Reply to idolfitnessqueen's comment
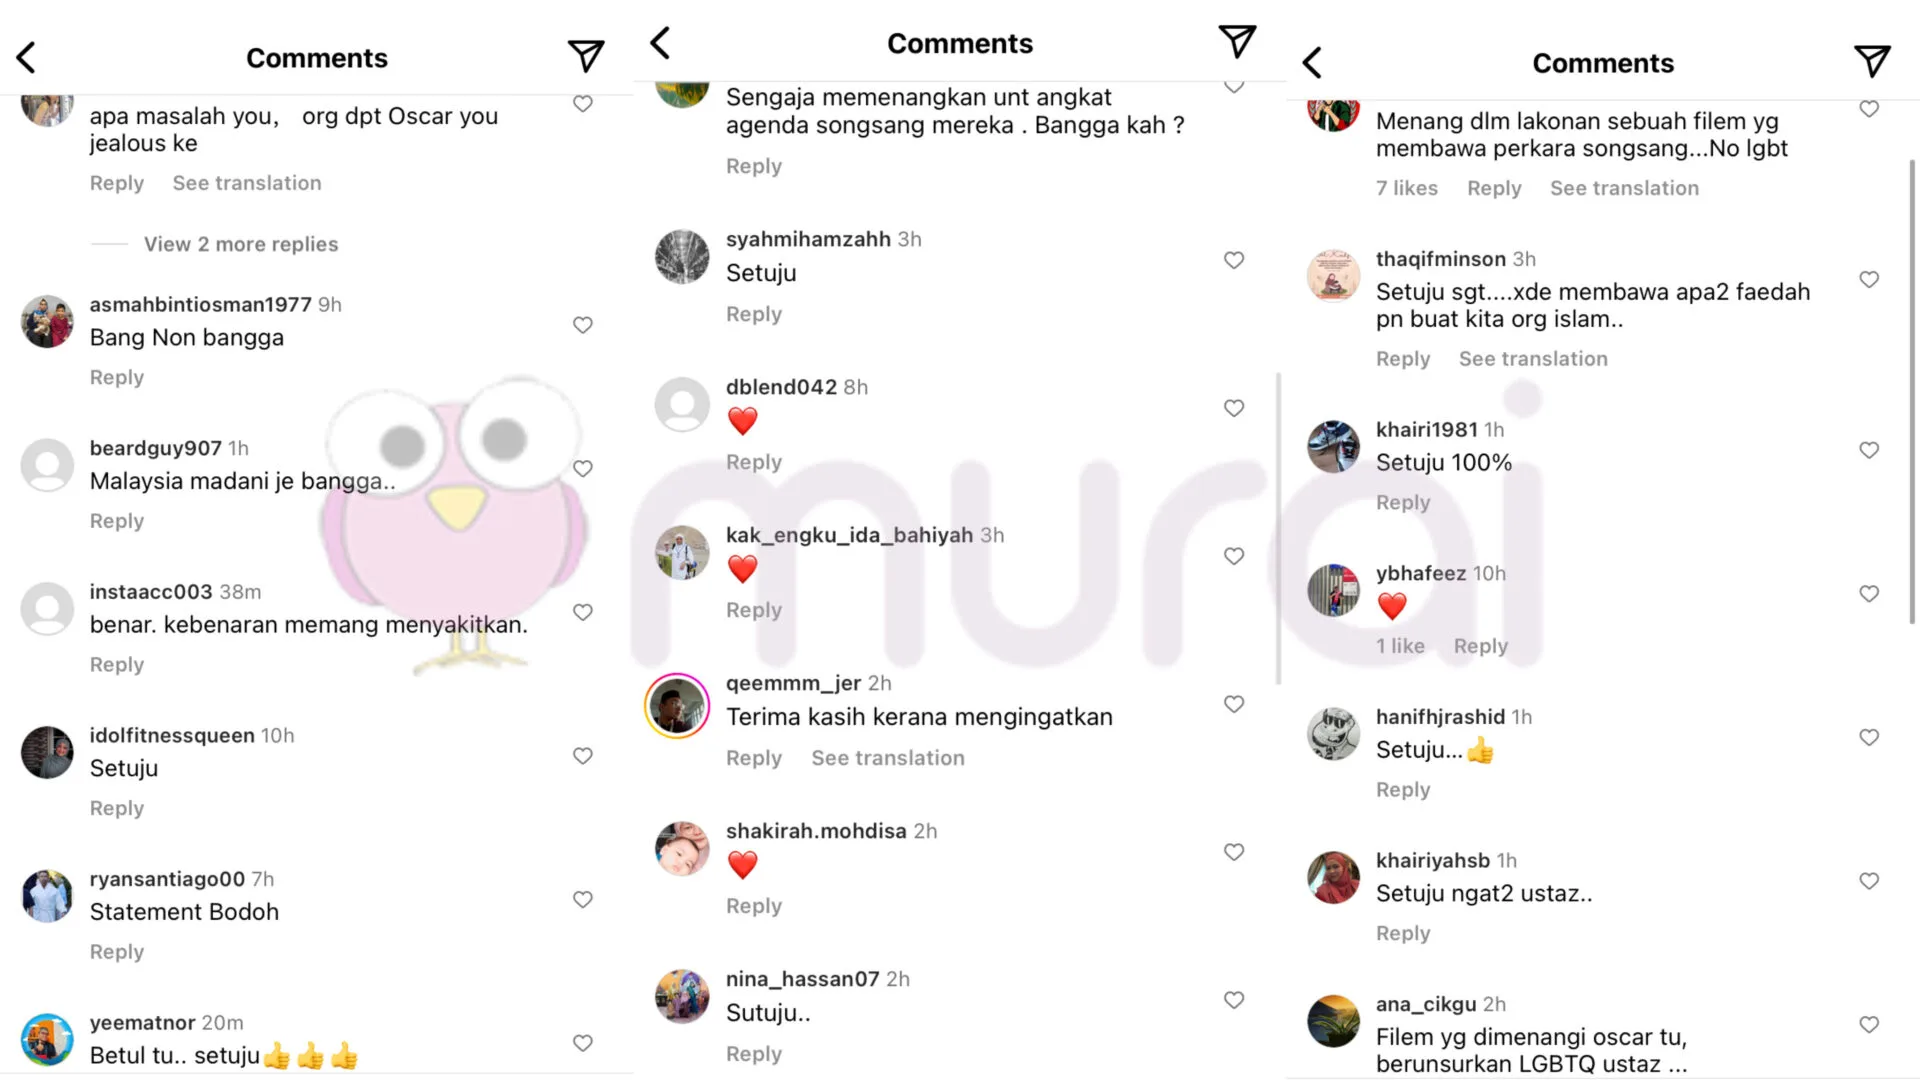The image size is (1920, 1080). tap(117, 808)
